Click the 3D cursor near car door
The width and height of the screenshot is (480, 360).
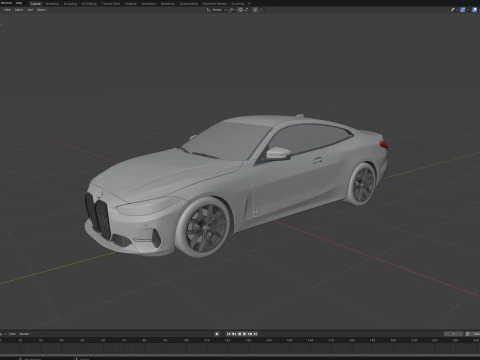pos(255,213)
